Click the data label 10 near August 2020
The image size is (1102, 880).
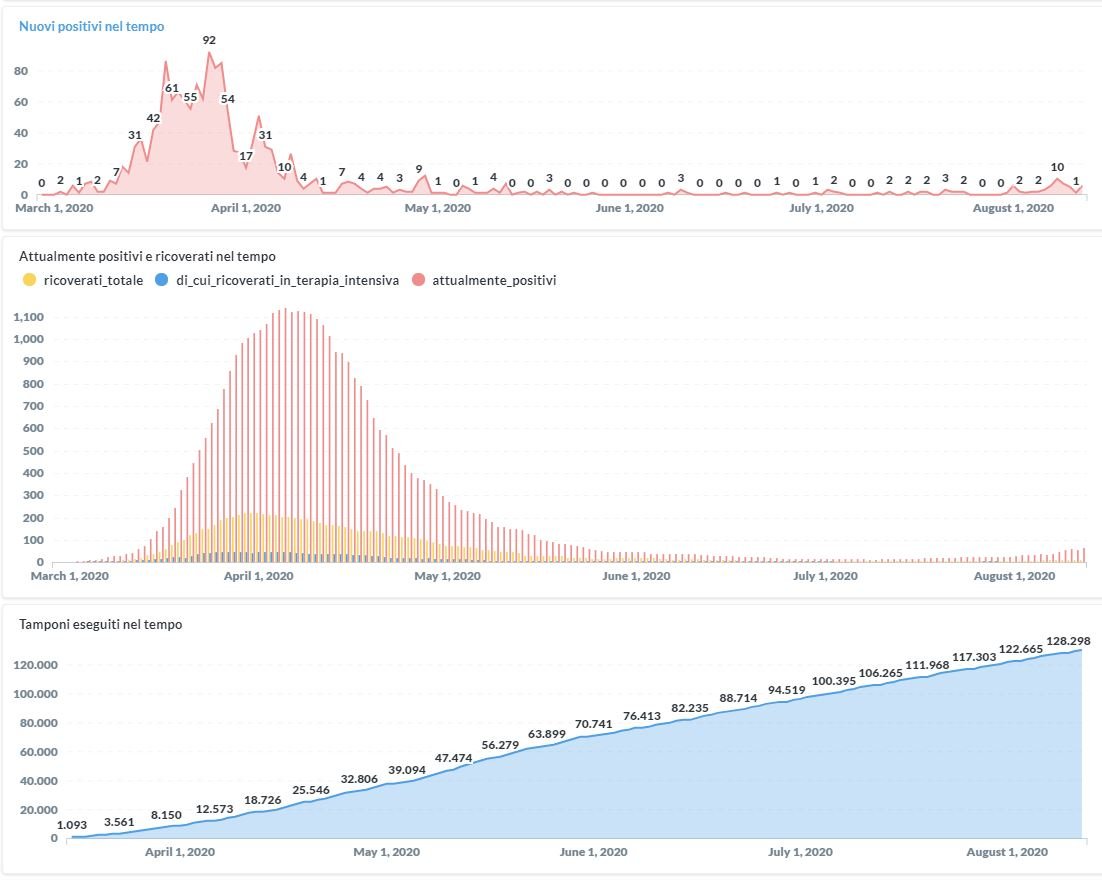[1057, 167]
